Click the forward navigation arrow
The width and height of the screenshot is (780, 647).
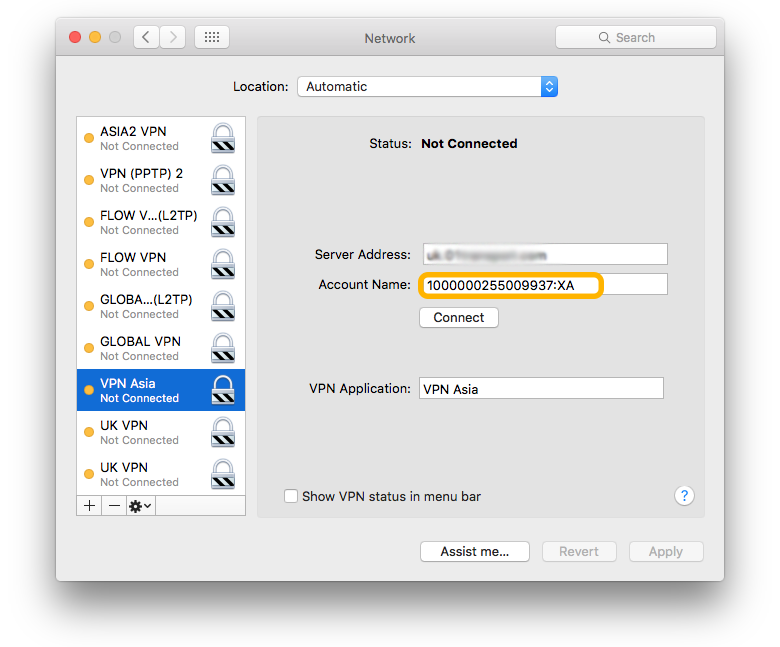point(173,37)
